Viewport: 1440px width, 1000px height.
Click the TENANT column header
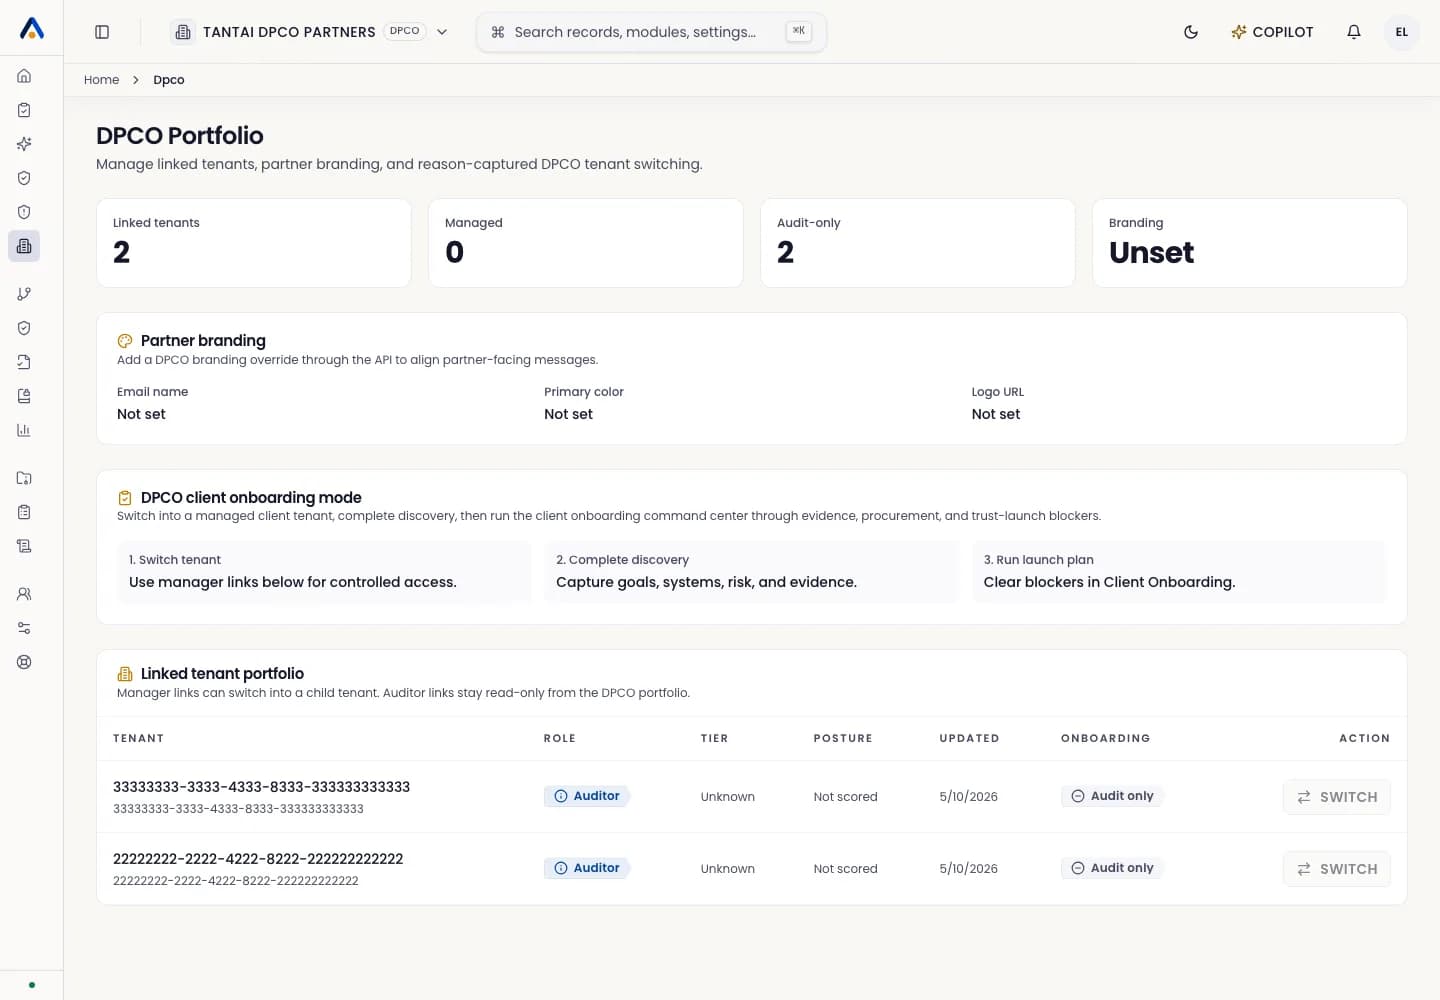138,738
